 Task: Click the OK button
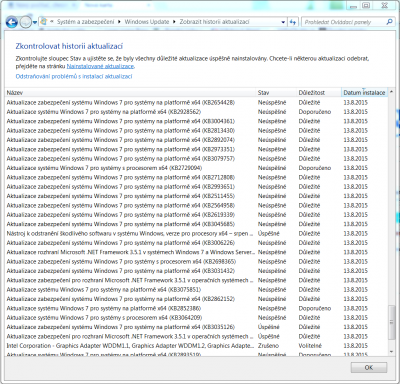(369, 367)
